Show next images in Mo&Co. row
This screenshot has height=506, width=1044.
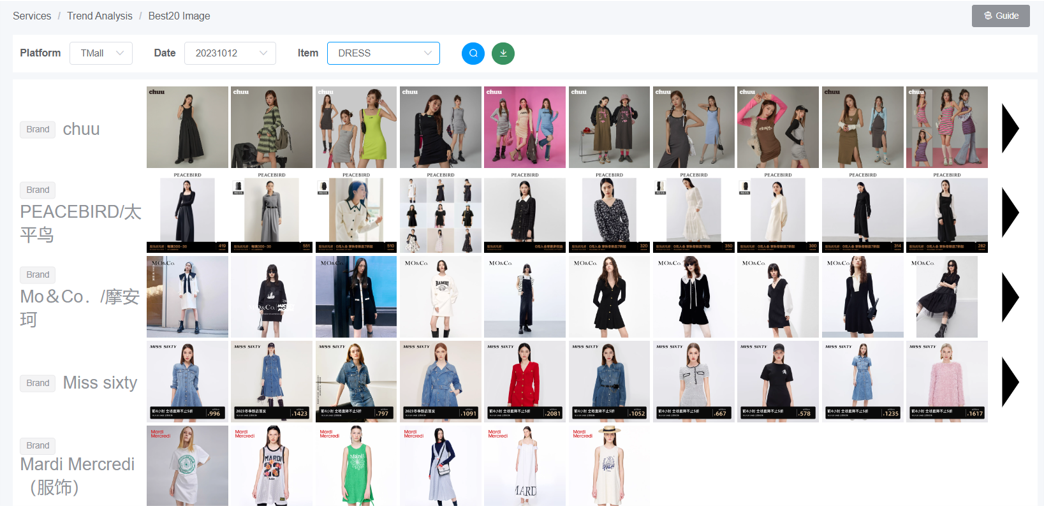coord(1010,297)
